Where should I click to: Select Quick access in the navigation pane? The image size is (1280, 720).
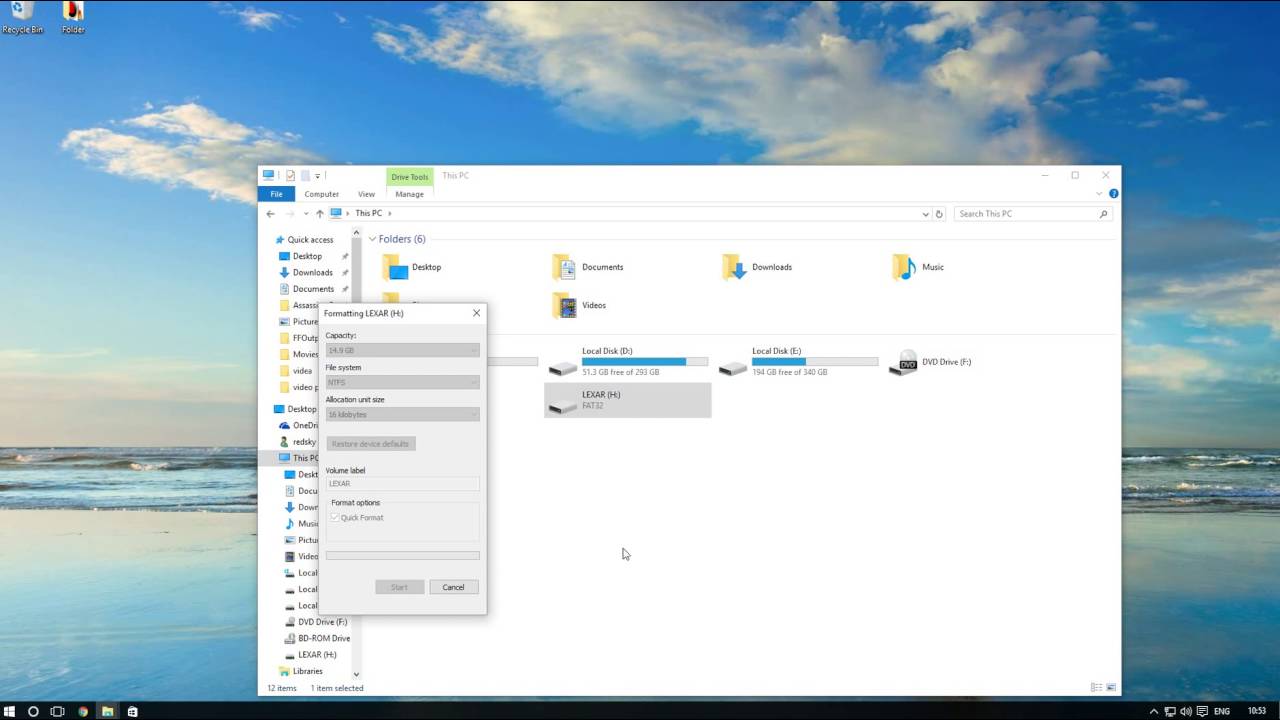tap(310, 240)
